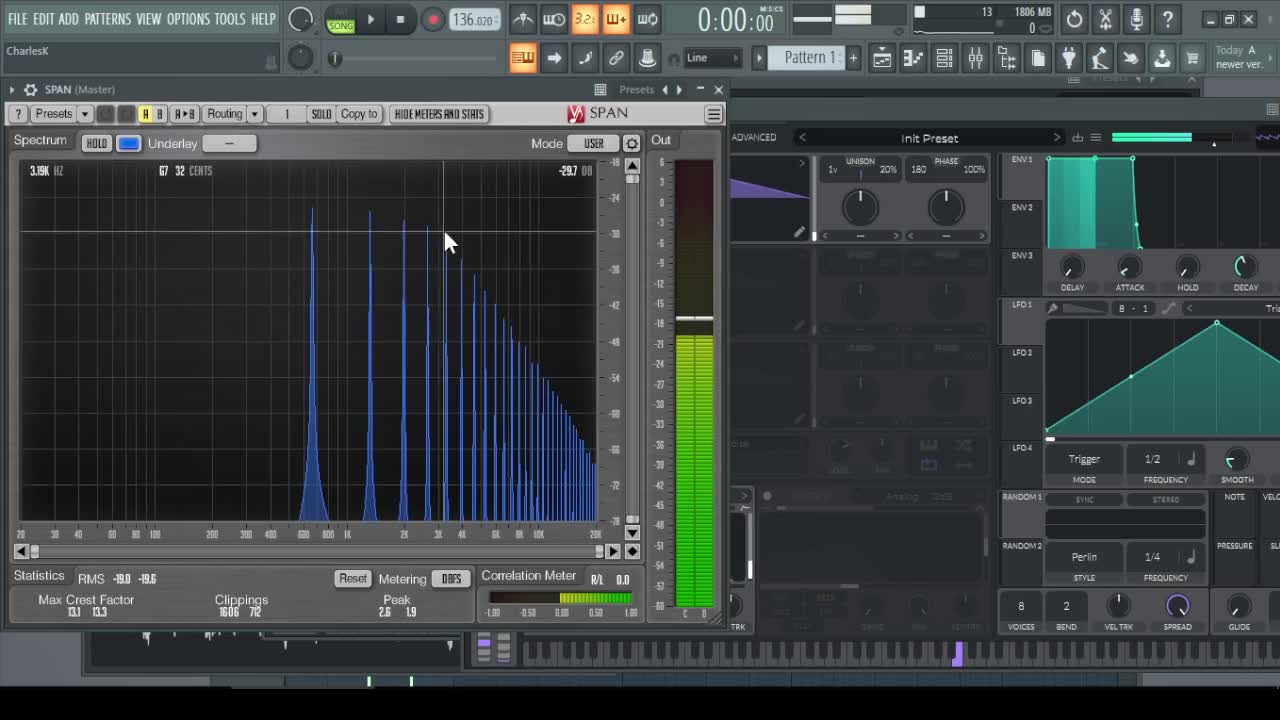Open the Underlay selector

[x=229, y=144]
